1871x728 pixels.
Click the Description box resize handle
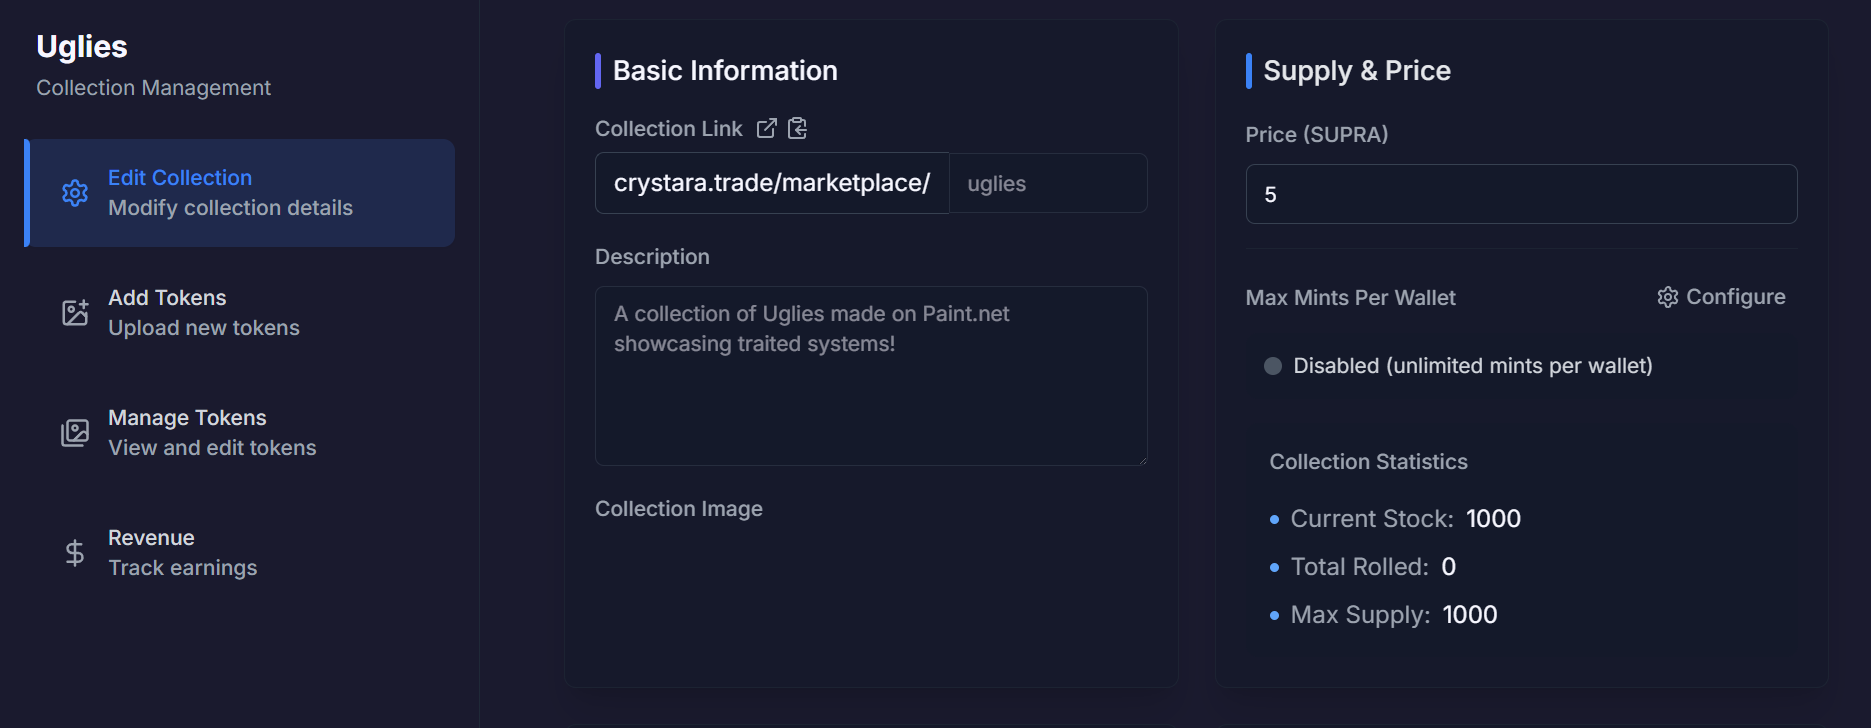[1142, 460]
